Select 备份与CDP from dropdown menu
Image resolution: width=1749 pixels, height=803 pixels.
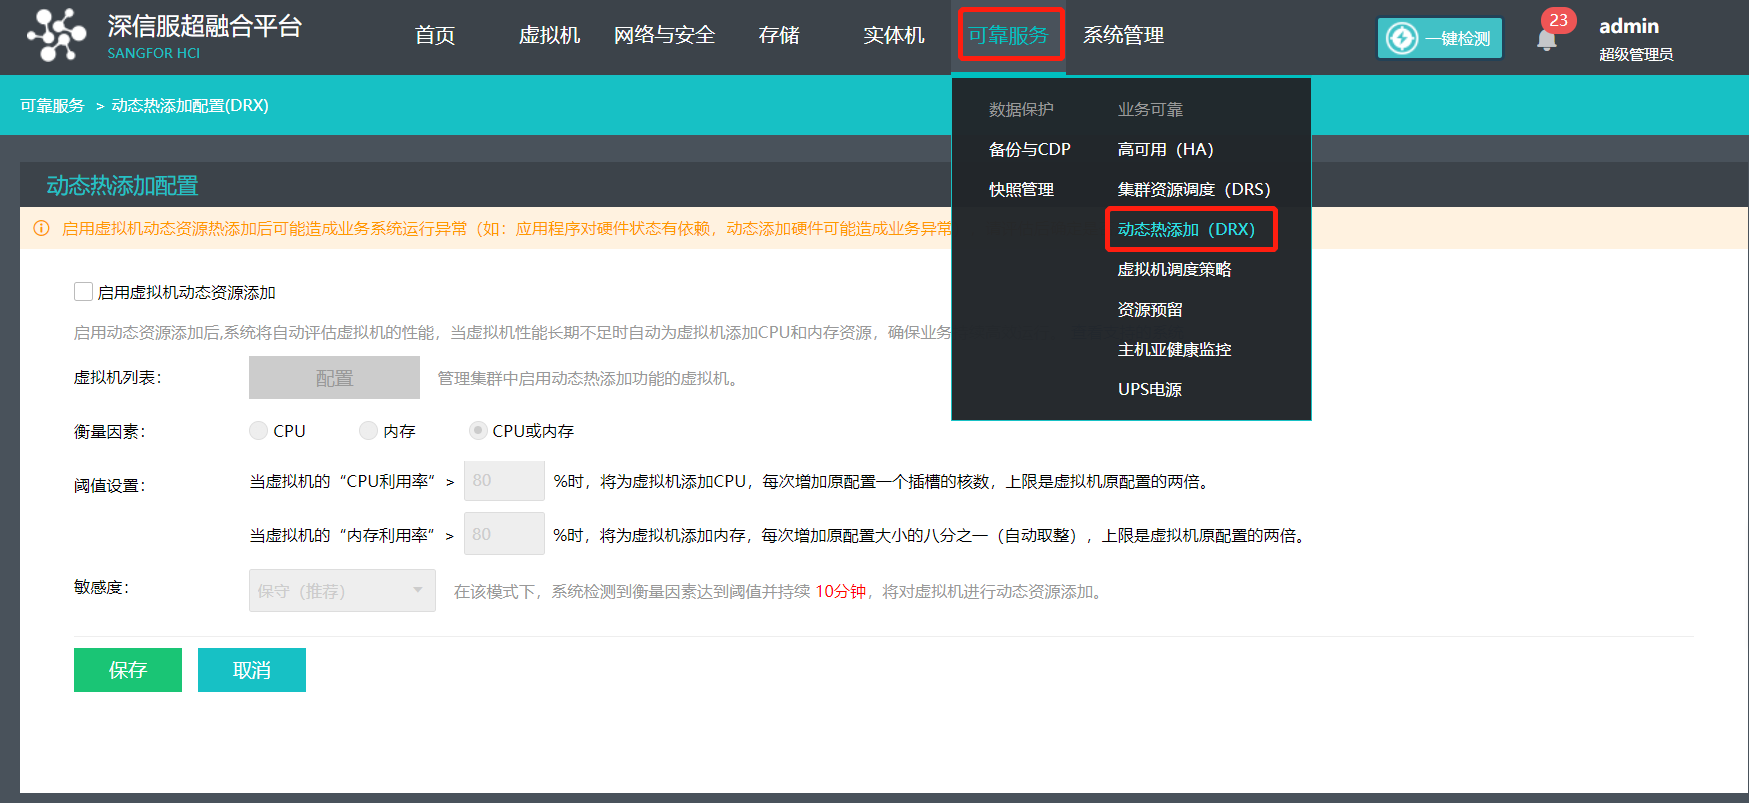(1029, 149)
